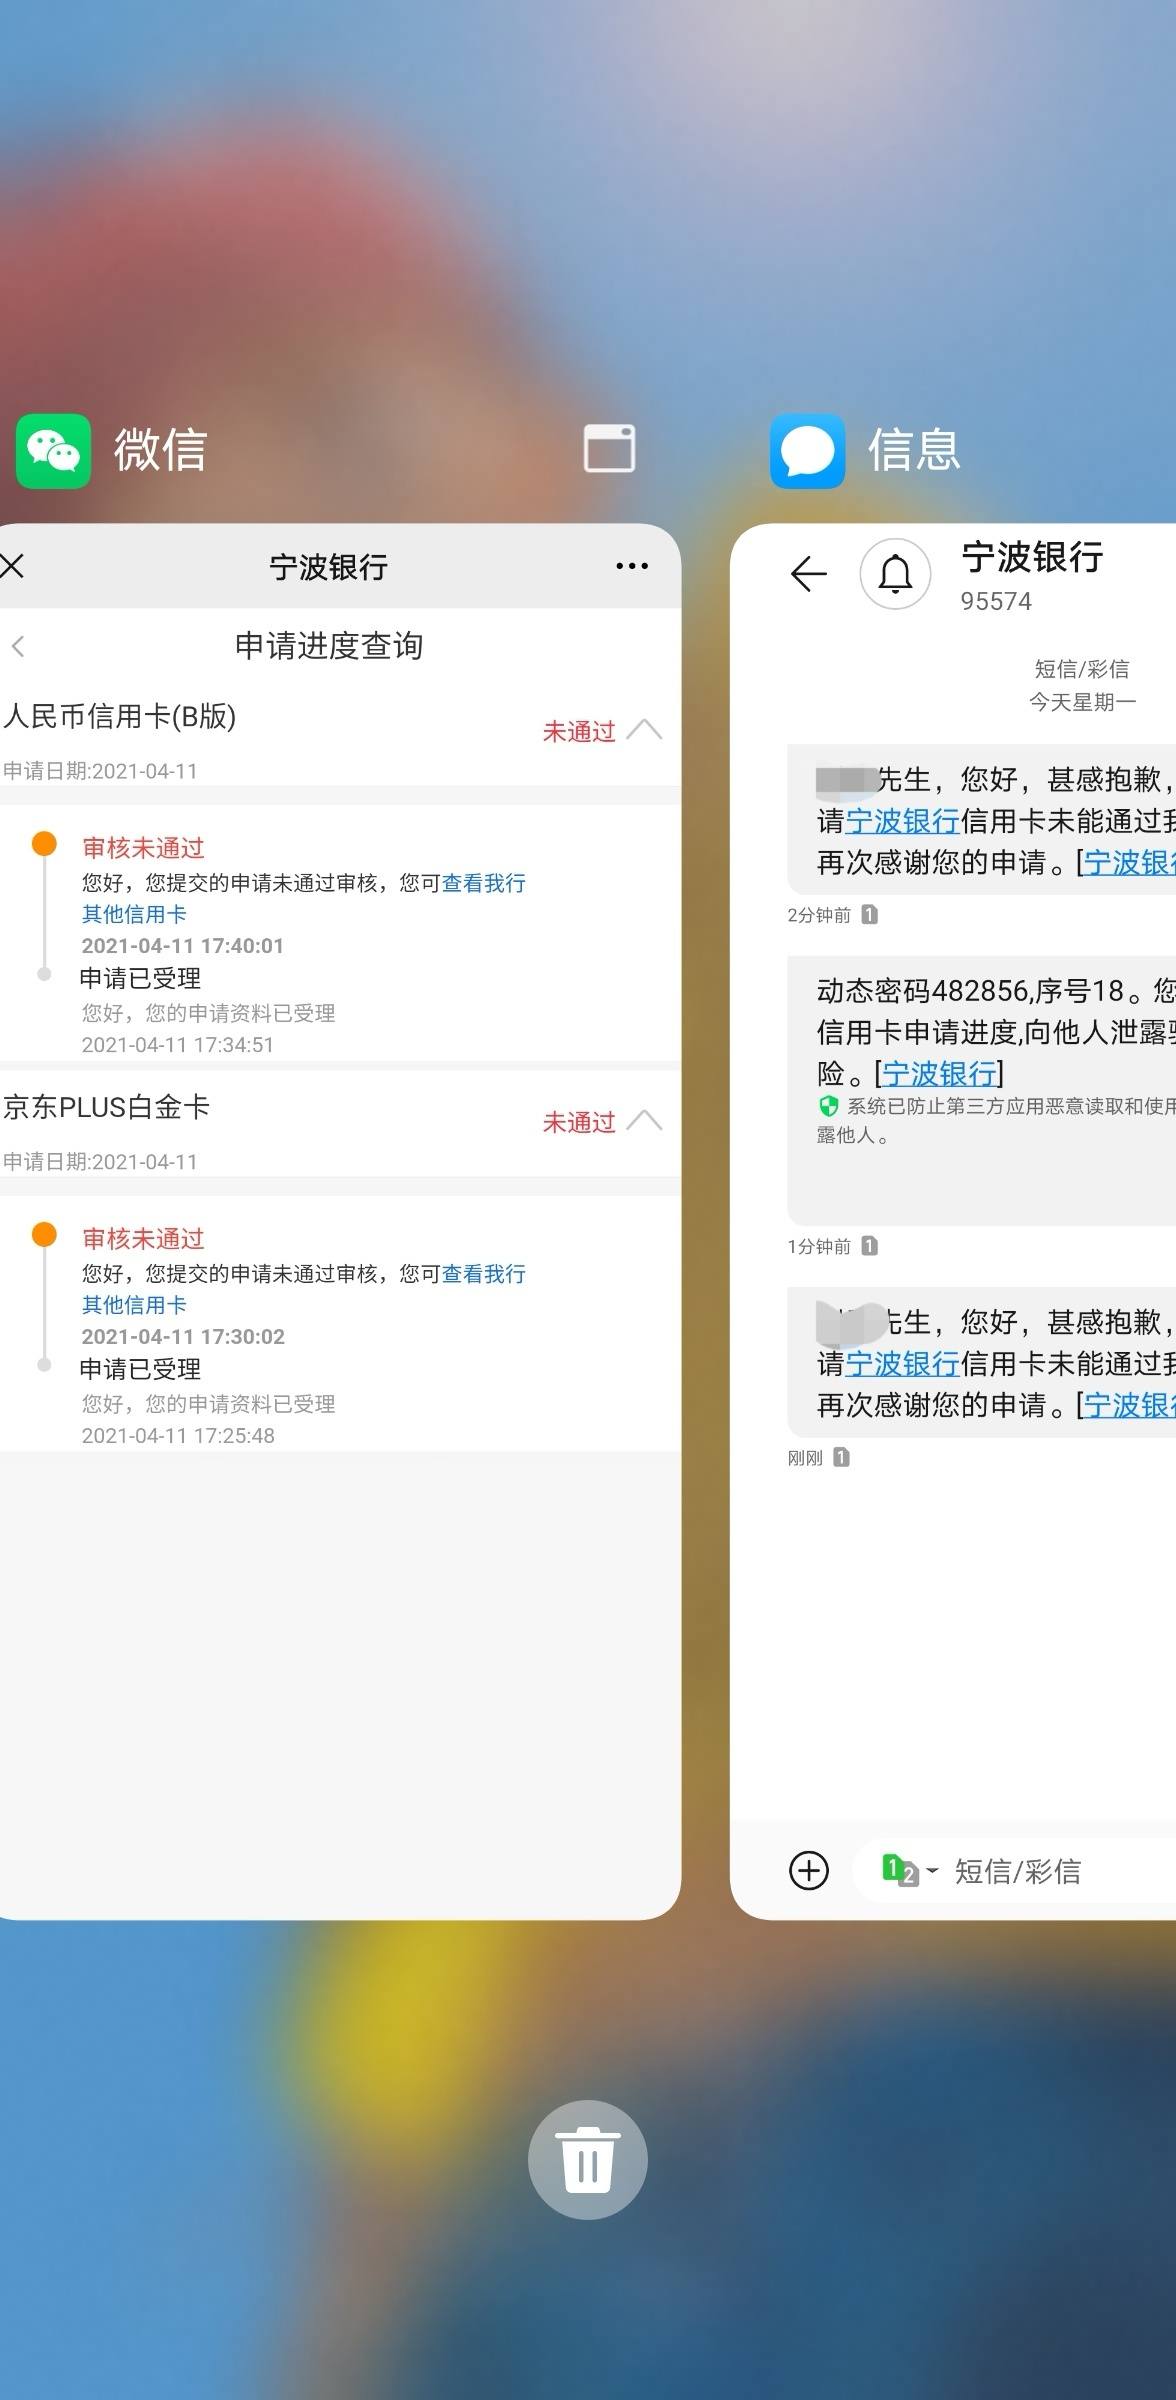
Task: Open split-screen window icon for WeChat
Action: tap(609, 448)
